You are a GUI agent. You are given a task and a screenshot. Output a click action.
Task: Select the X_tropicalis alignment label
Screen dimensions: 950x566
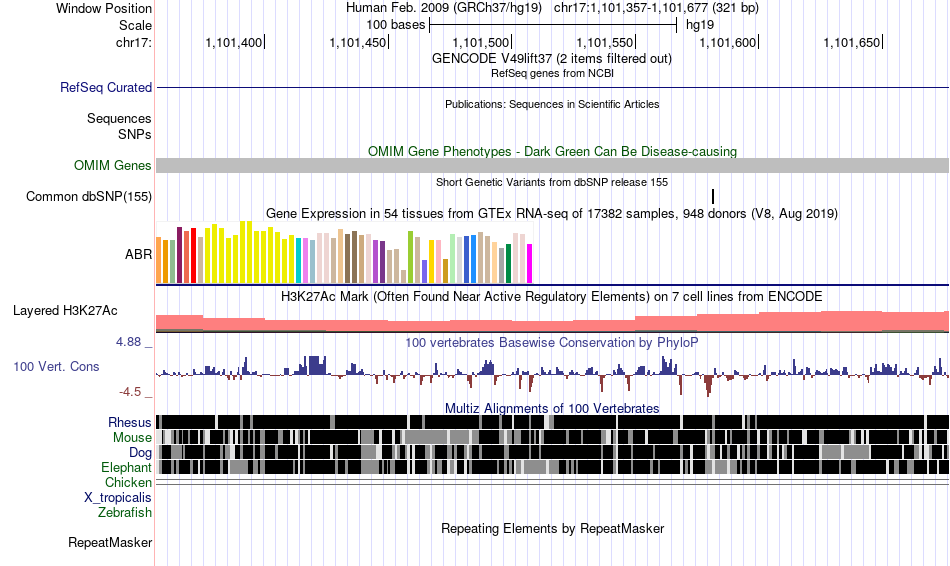[118, 498]
